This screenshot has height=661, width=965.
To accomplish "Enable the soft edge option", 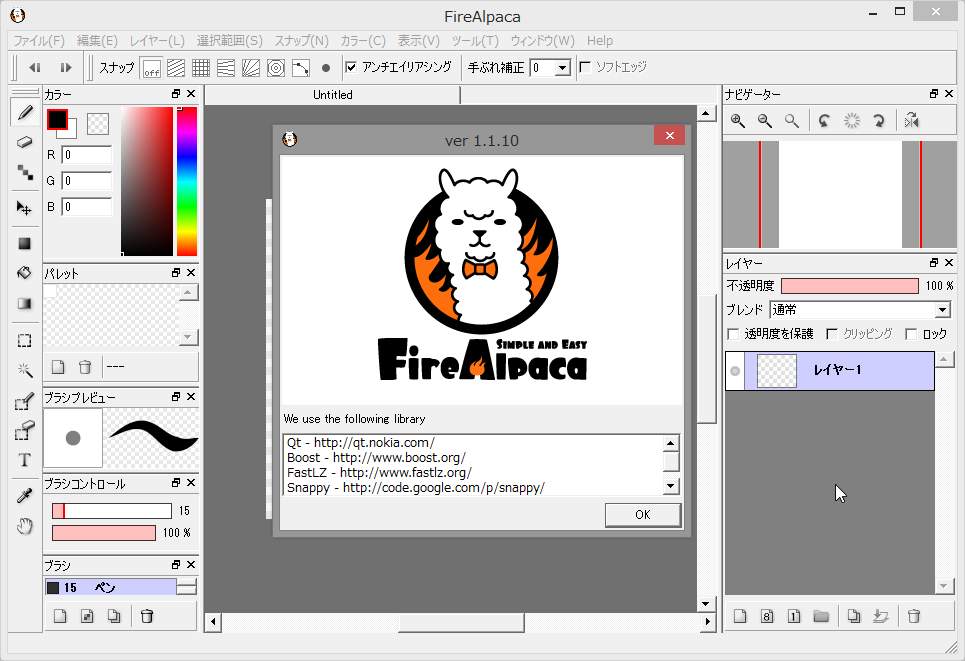I will click(x=585, y=68).
